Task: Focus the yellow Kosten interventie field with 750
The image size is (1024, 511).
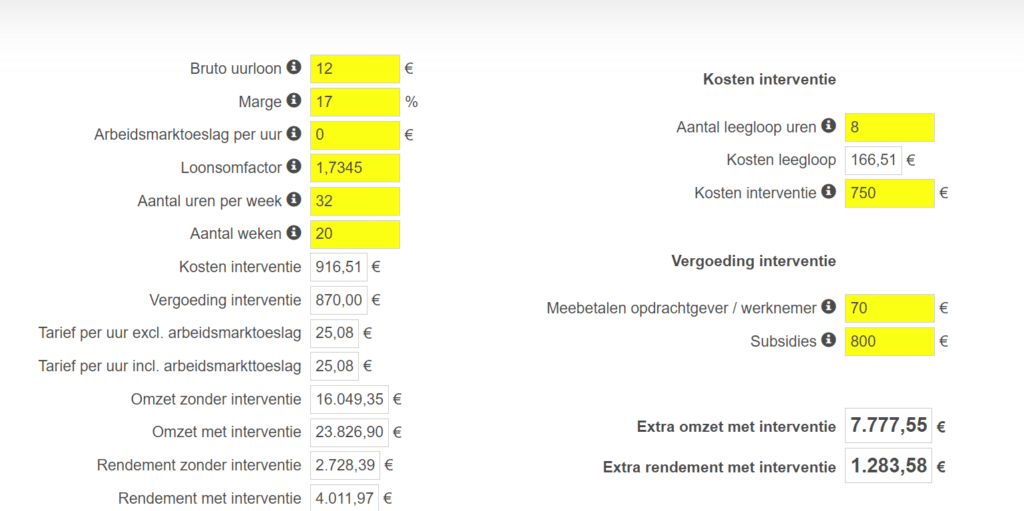Action: (889, 193)
